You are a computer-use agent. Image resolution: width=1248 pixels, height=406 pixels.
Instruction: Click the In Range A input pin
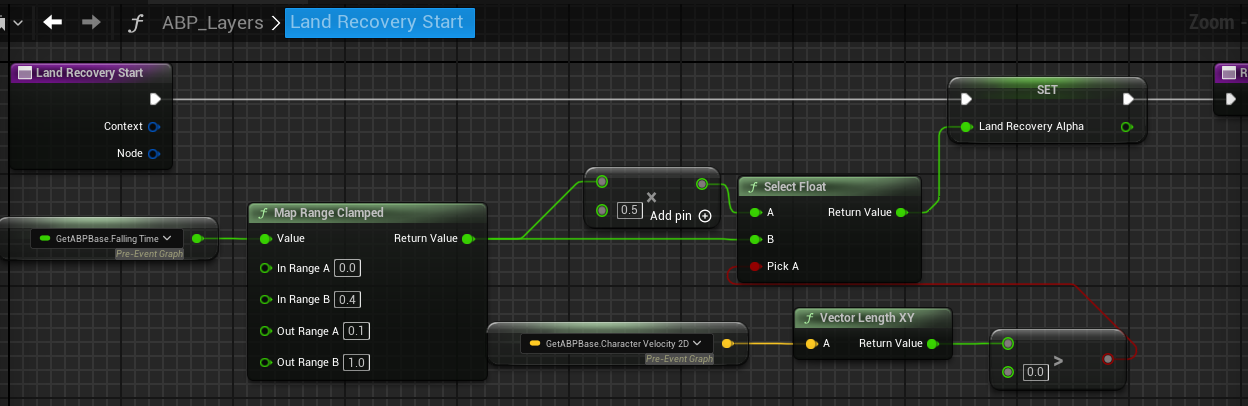[265, 269]
